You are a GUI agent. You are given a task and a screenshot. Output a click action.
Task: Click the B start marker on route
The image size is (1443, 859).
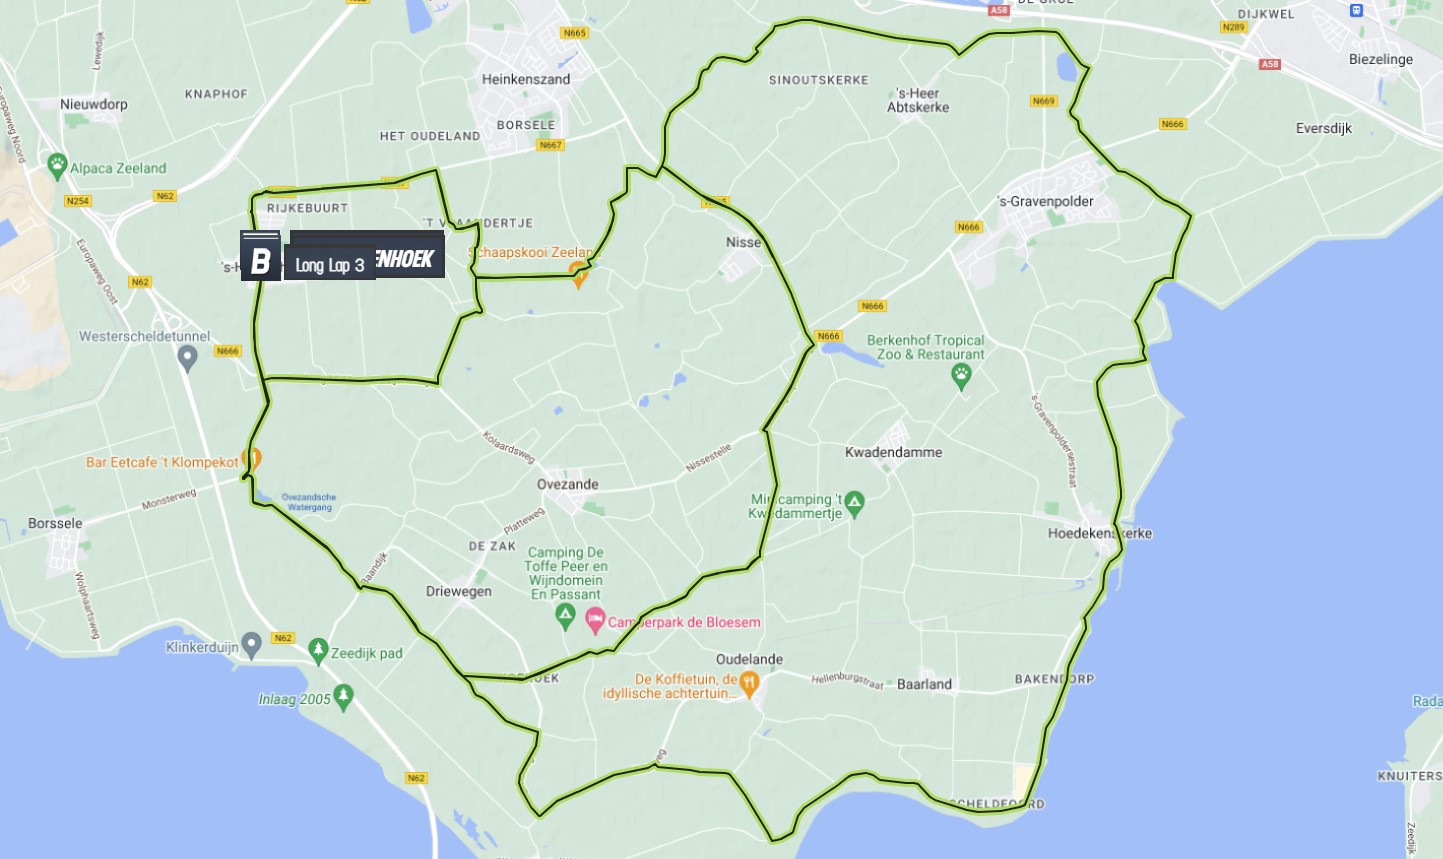(260, 258)
